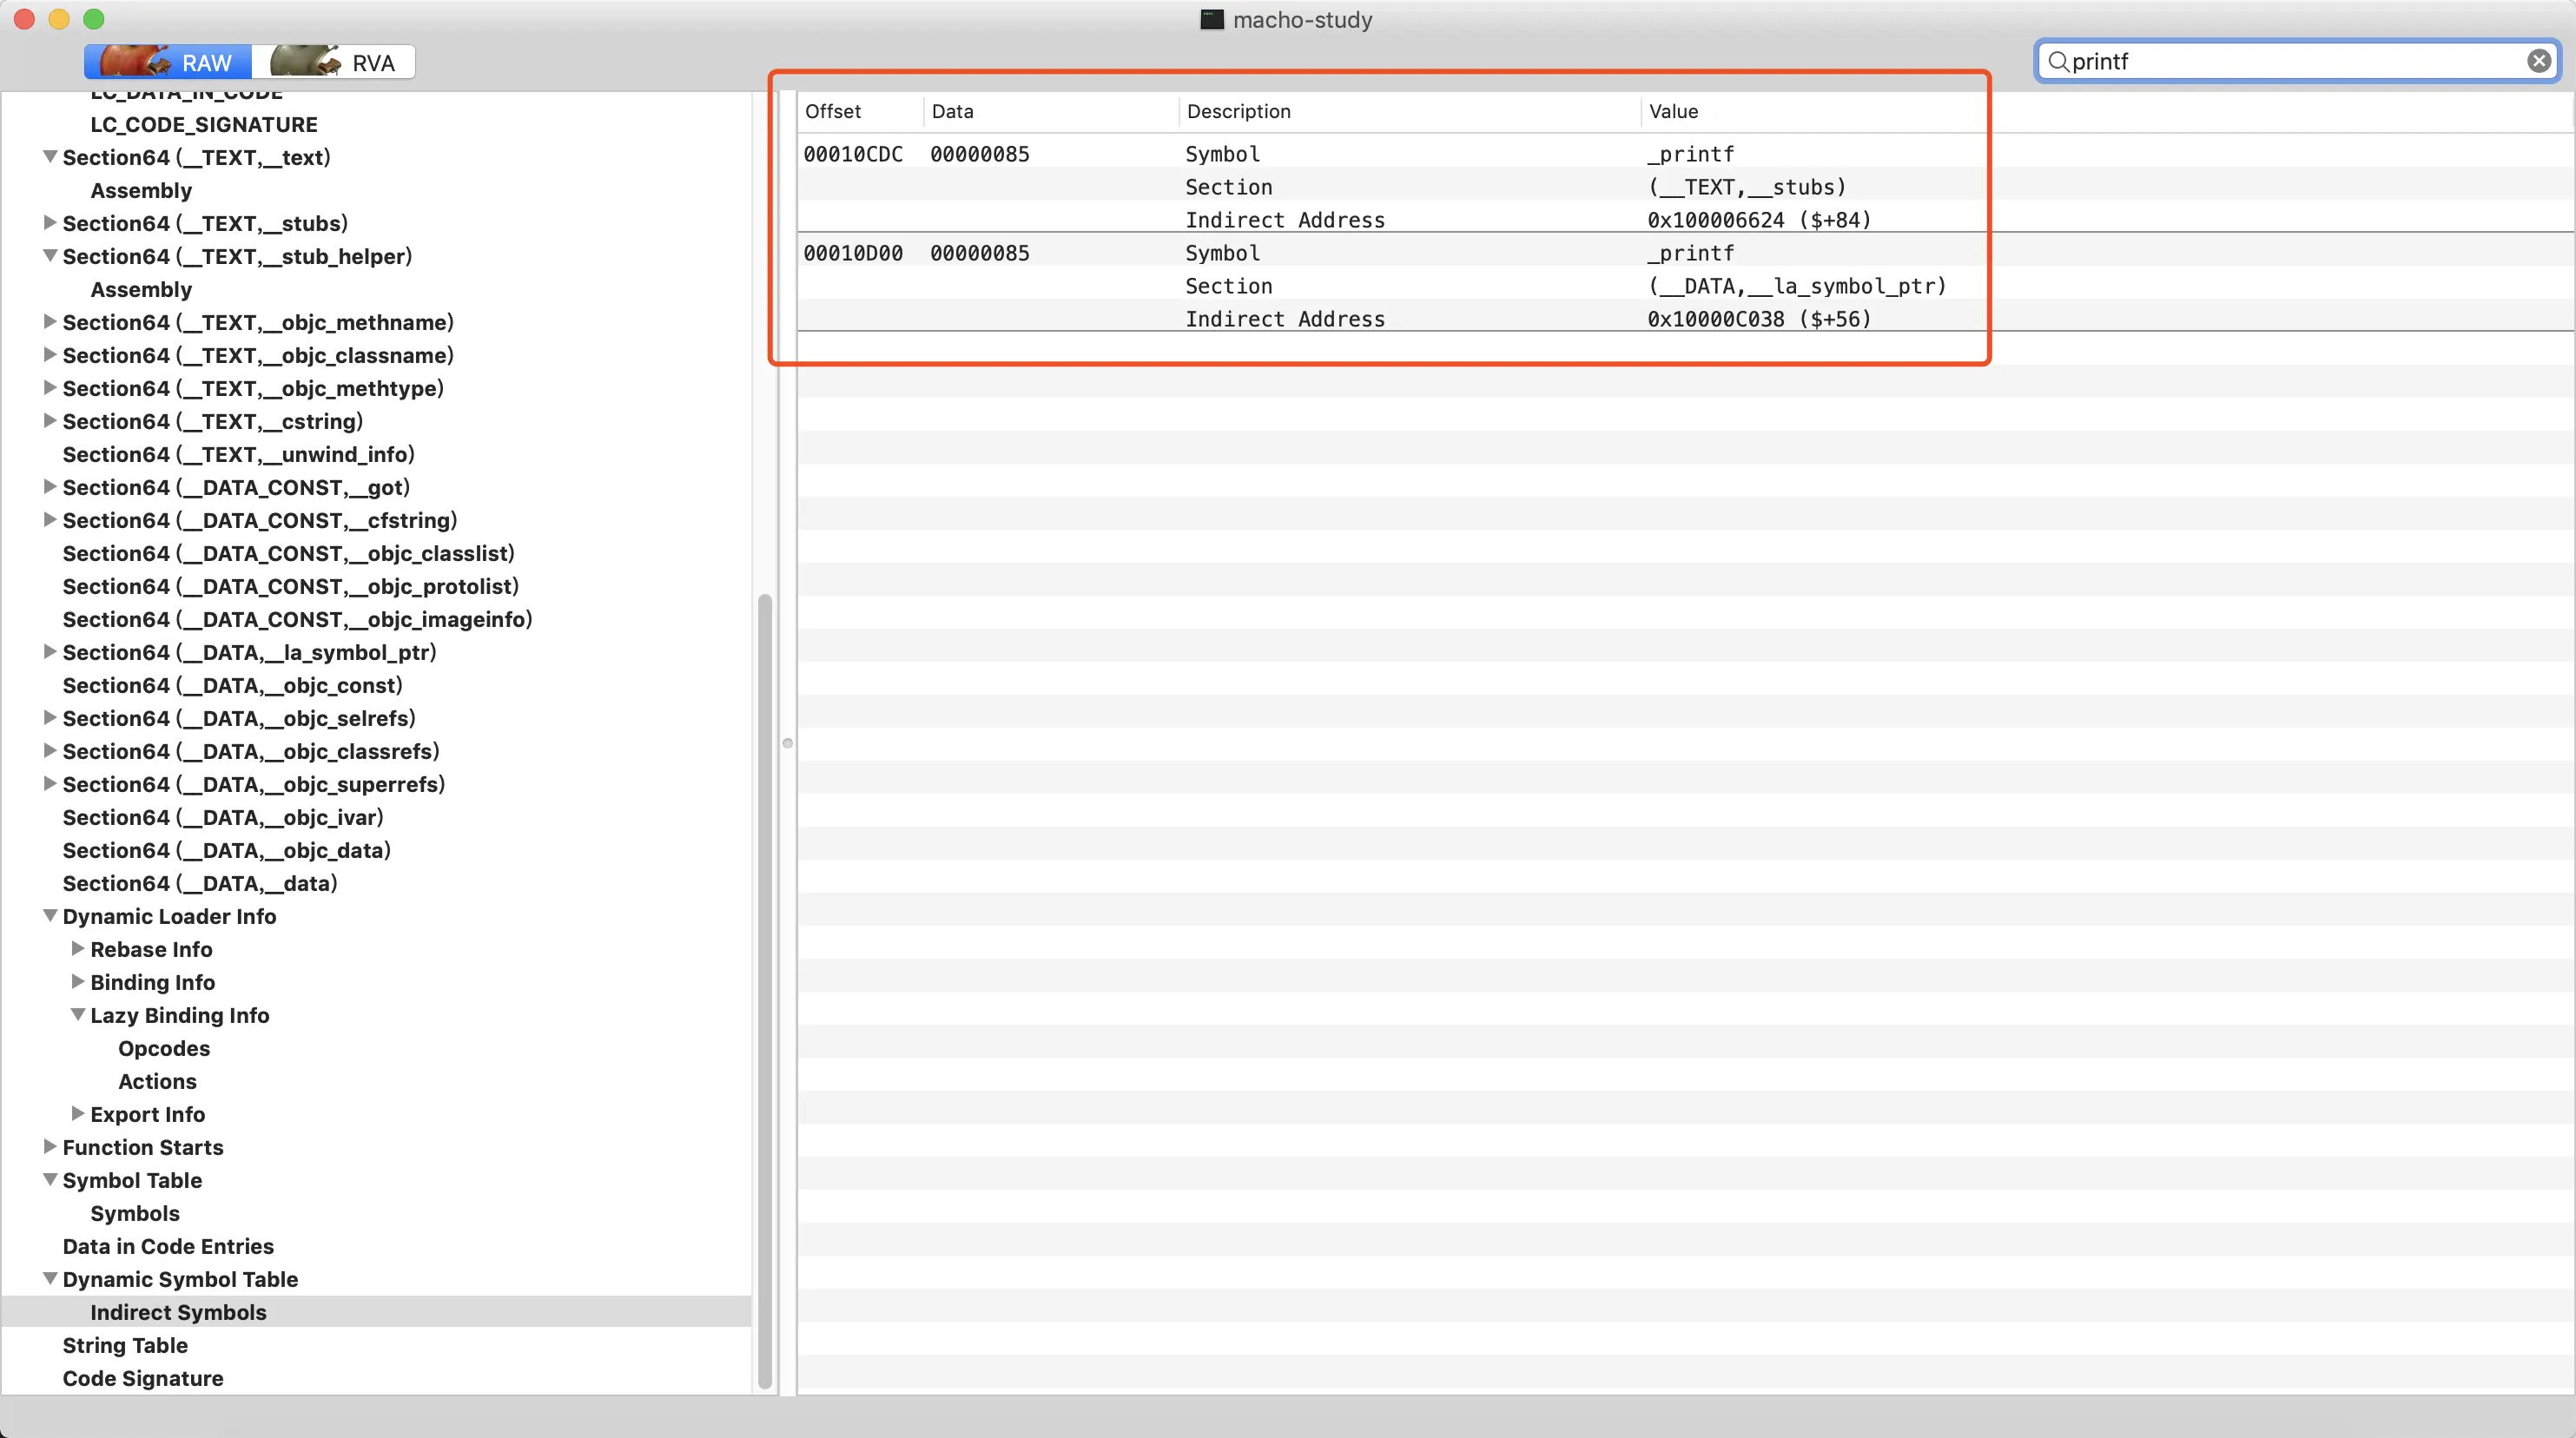Click the Description column header
This screenshot has width=2576, height=1438.
pyautogui.click(x=1238, y=111)
